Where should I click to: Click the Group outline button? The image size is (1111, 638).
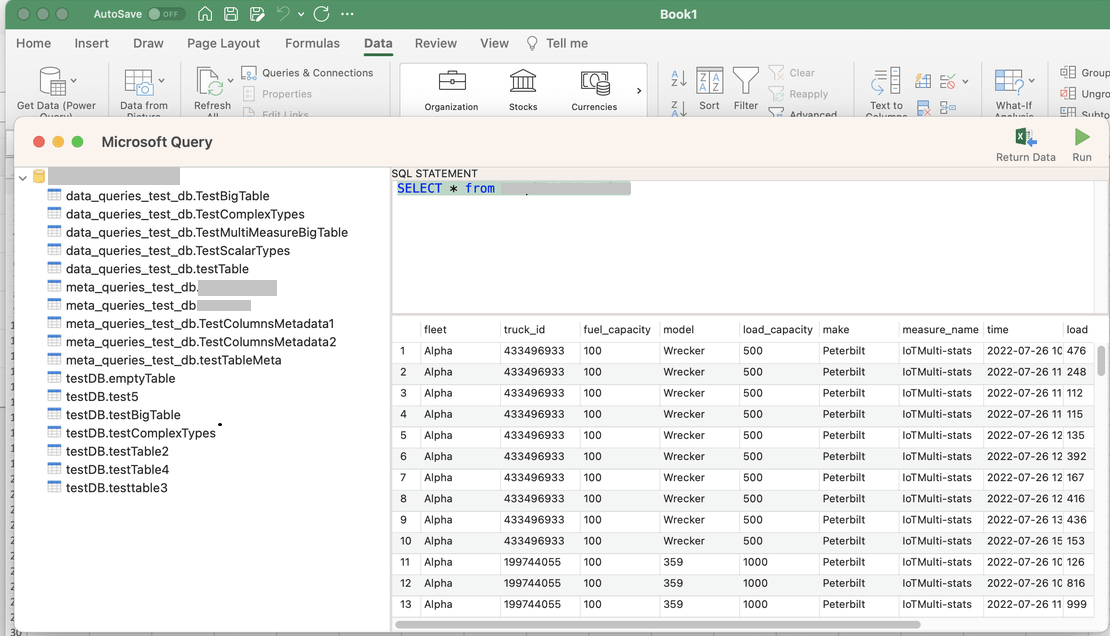tap(1084, 72)
